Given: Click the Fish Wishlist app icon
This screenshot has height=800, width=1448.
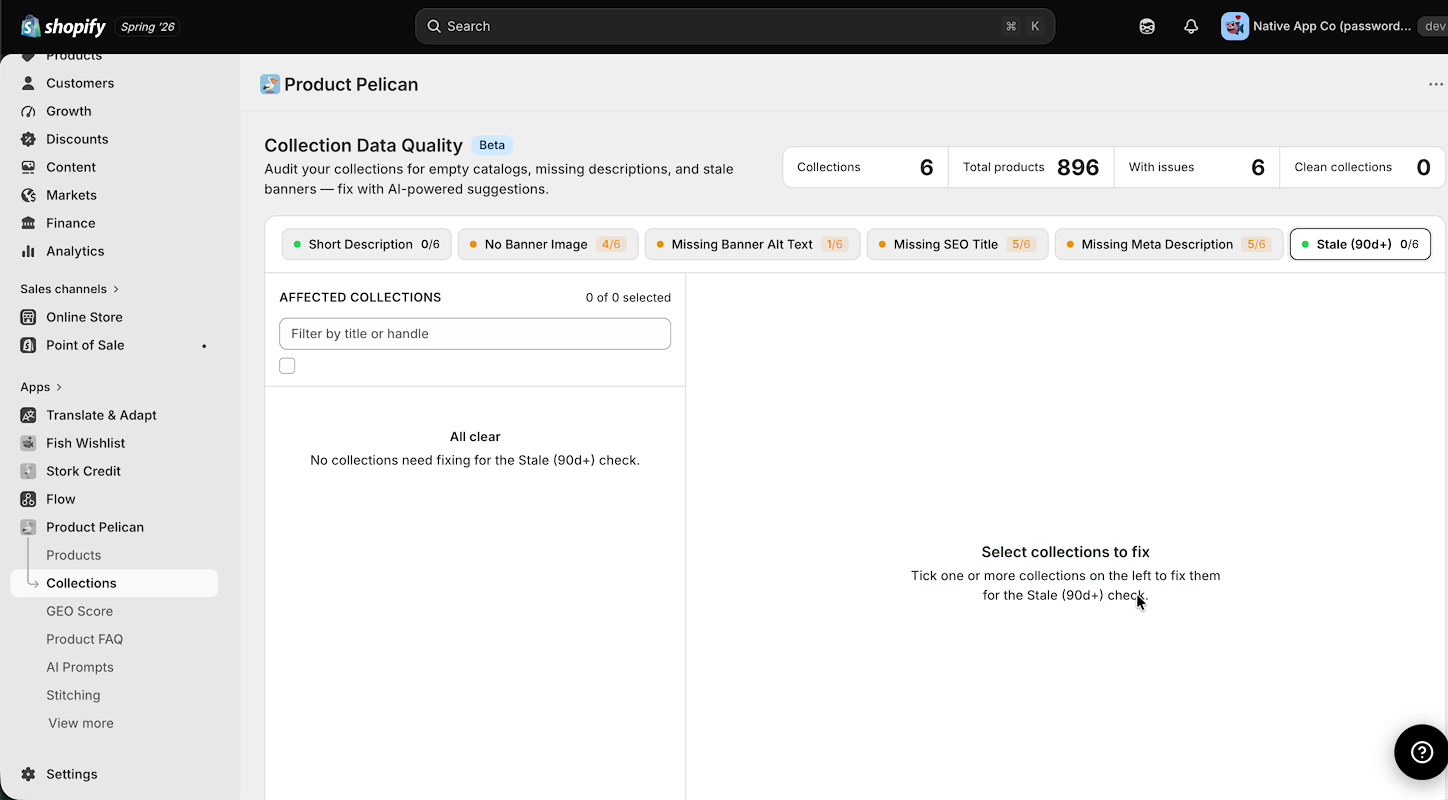Looking at the screenshot, I should (28, 443).
